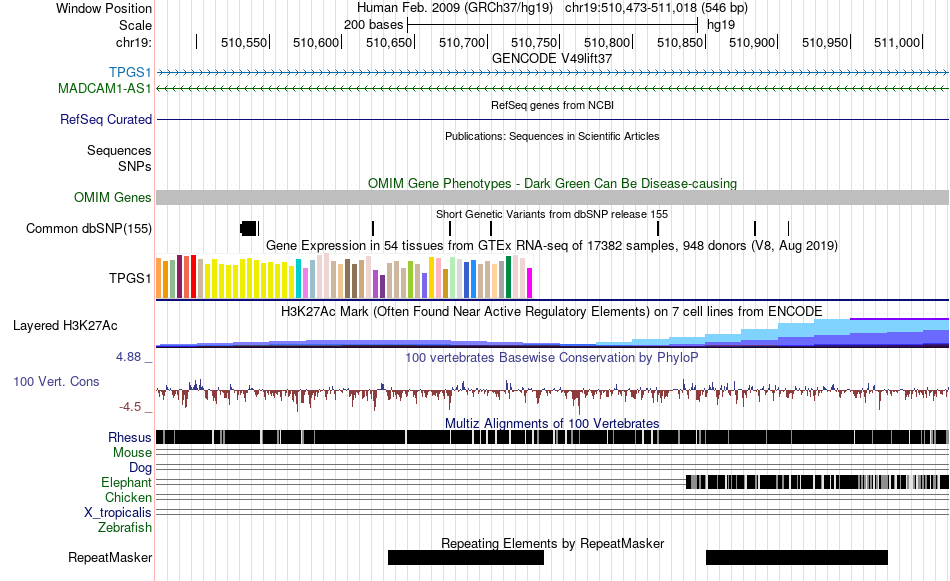Click the 100 Vert. Cons track label
950x581 pixels.
pos(56,382)
